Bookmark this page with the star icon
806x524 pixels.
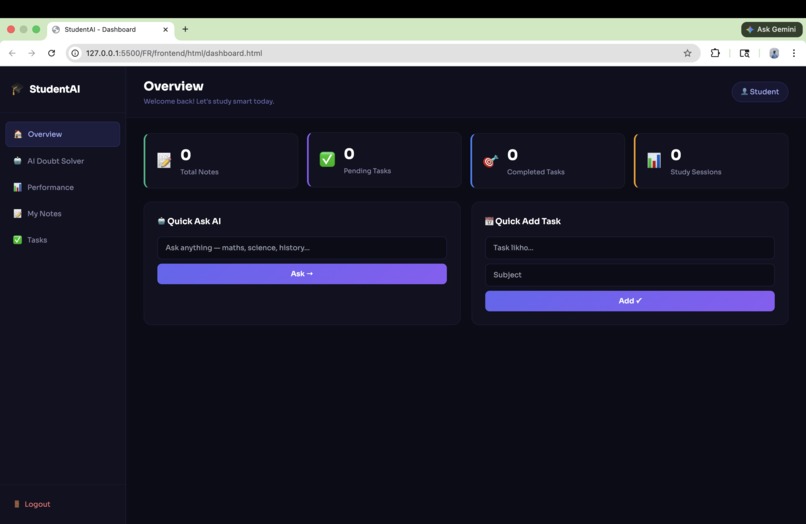(x=687, y=53)
